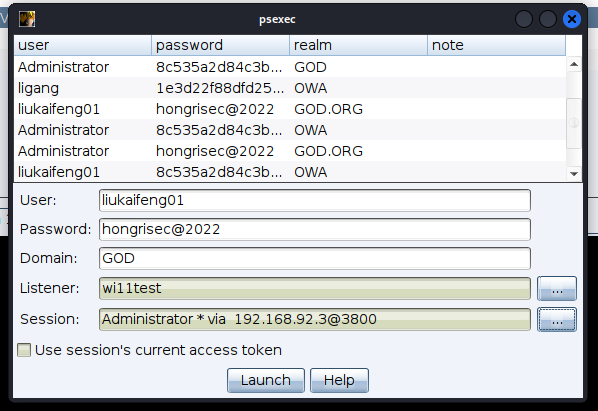The height and width of the screenshot is (411, 598).
Task: Launch the psexec attack
Action: pyautogui.click(x=266, y=380)
